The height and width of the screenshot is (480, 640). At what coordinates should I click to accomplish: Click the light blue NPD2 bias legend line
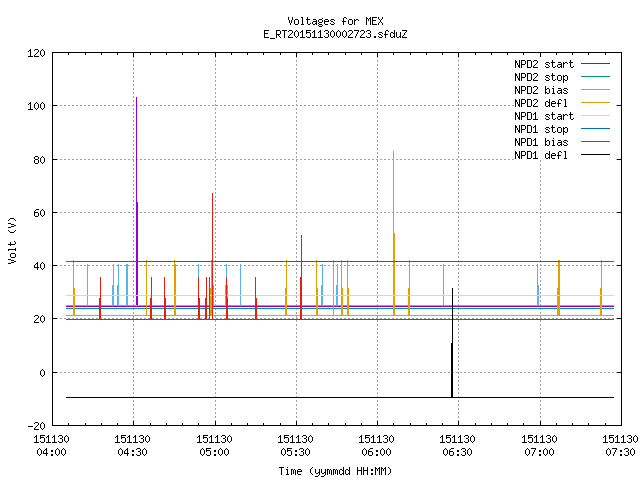(x=595, y=90)
